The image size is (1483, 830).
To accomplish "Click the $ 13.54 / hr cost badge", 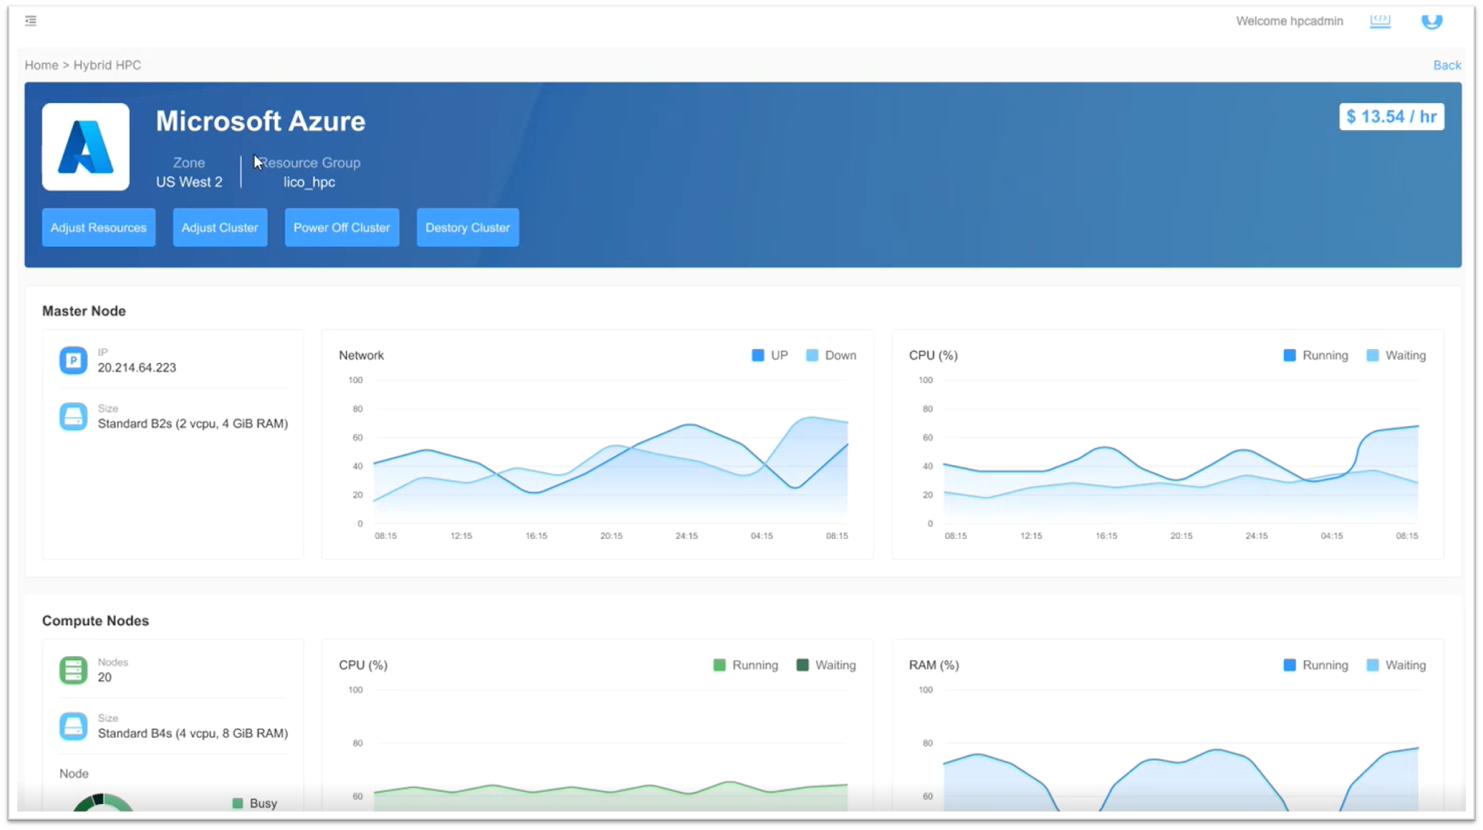I will (x=1391, y=117).
